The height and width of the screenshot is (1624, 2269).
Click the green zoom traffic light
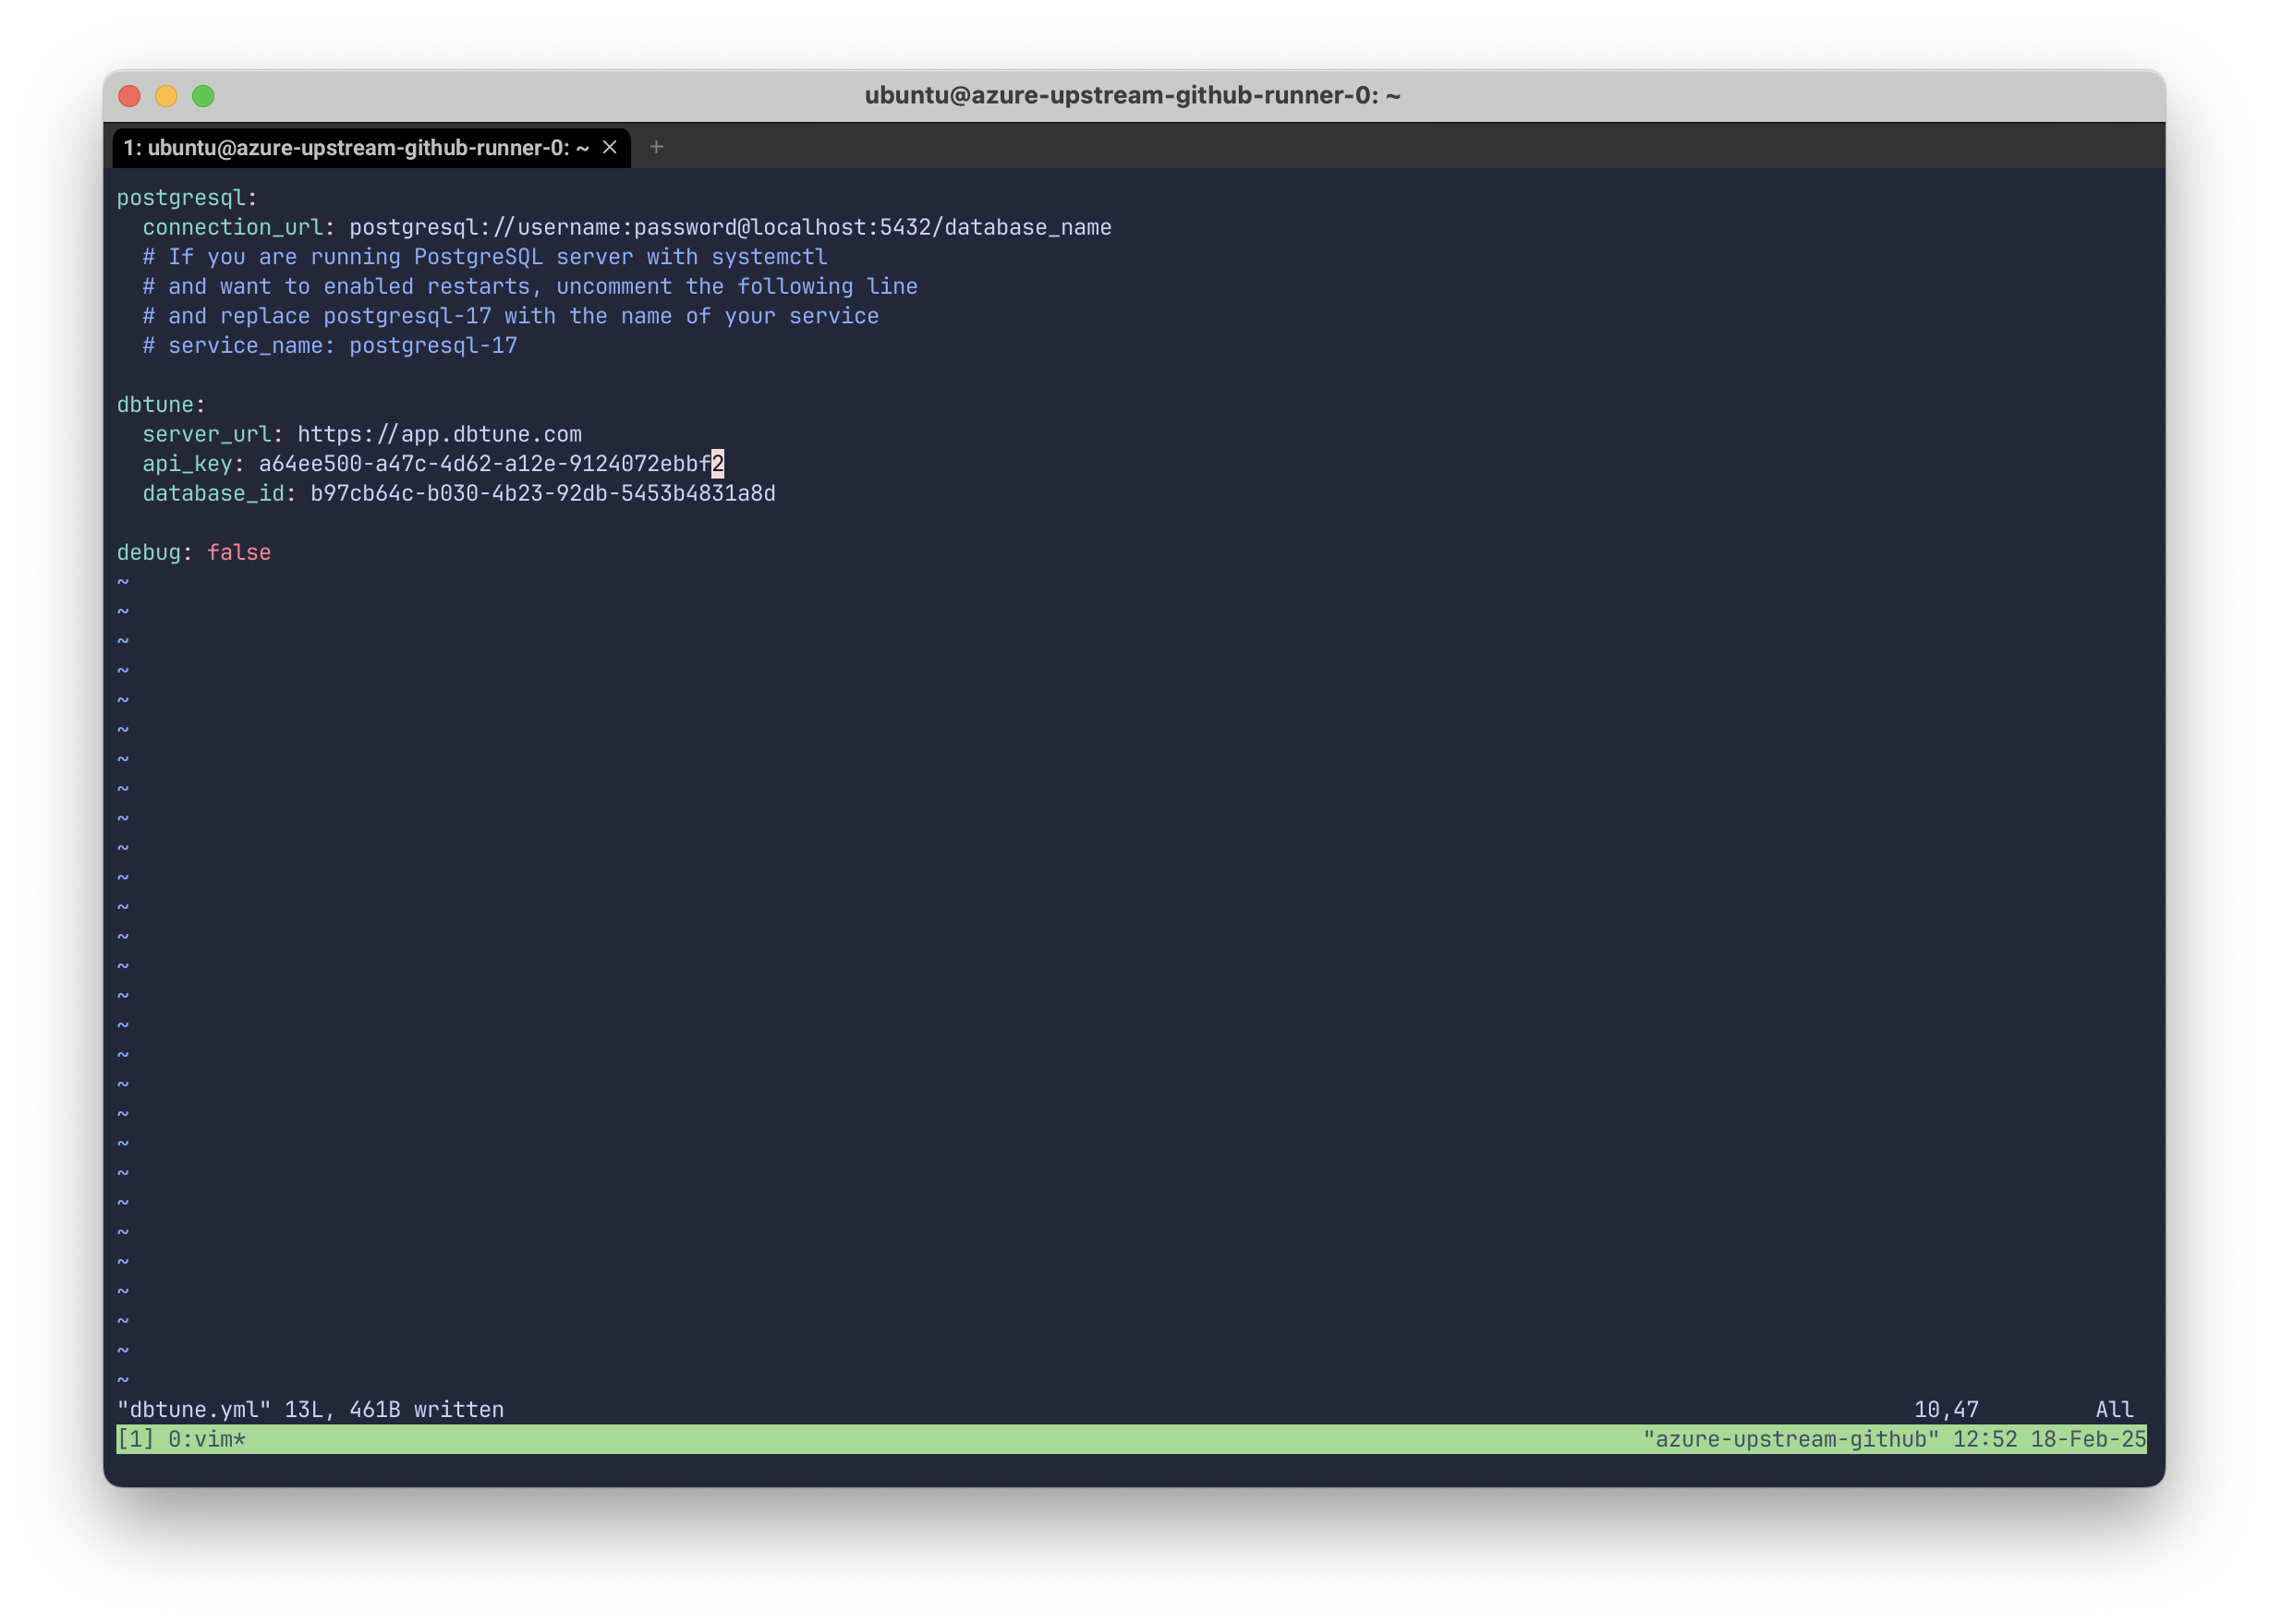pos(203,96)
